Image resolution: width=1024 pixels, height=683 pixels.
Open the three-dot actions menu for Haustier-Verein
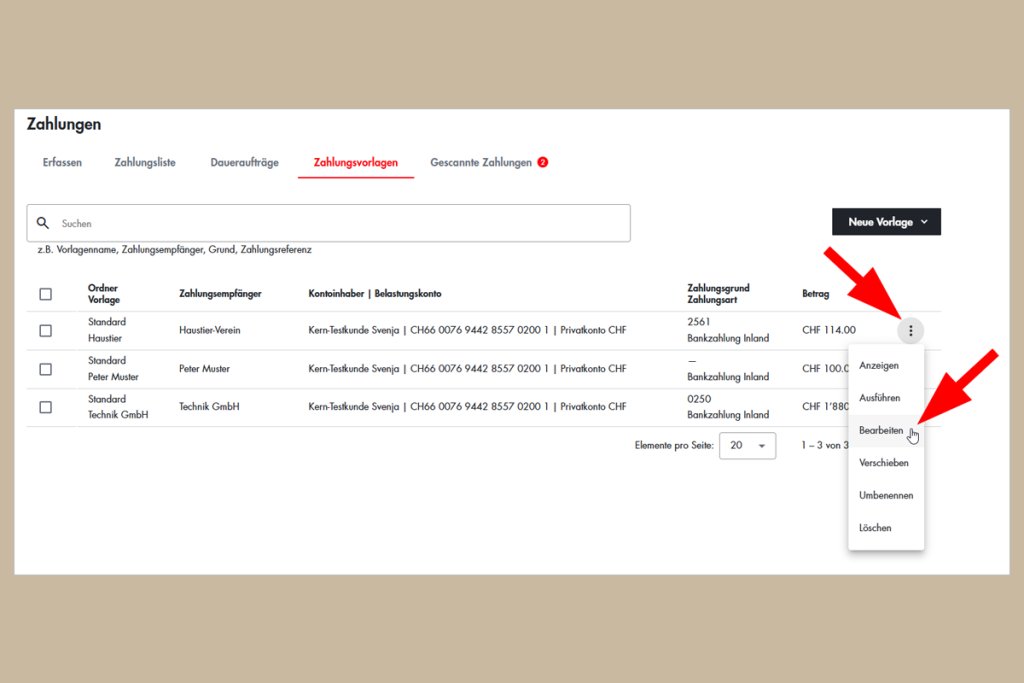(910, 329)
